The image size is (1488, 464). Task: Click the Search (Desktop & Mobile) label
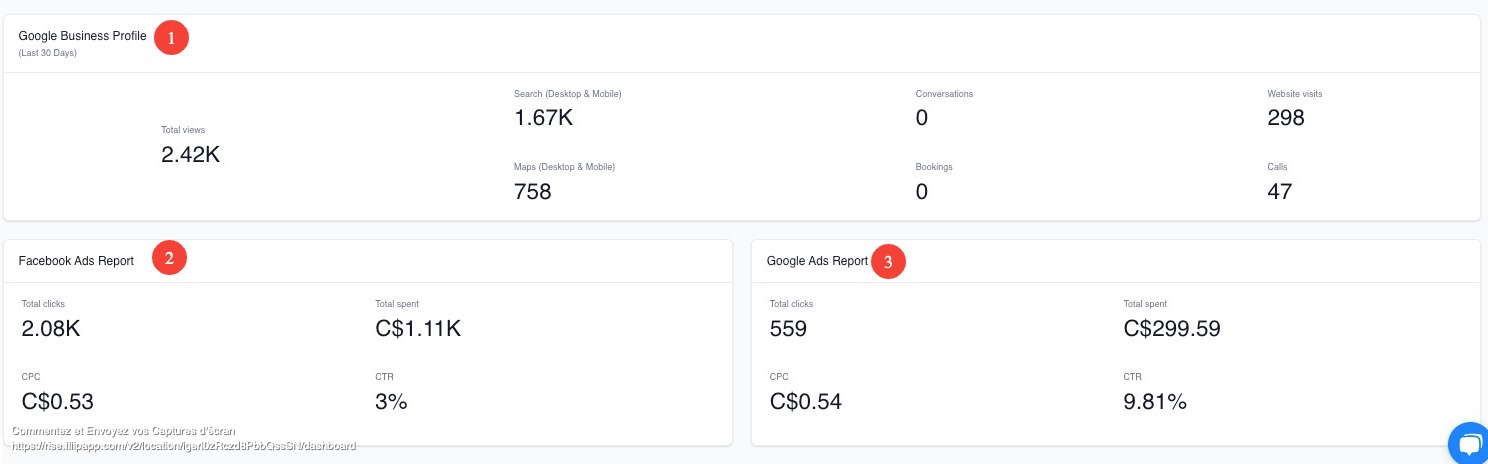tap(568, 94)
